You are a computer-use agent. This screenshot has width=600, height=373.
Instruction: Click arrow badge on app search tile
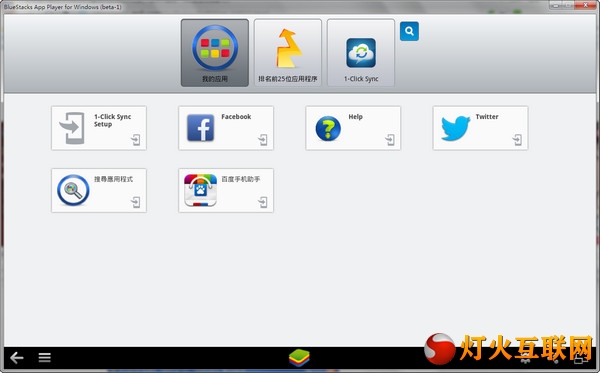point(136,202)
